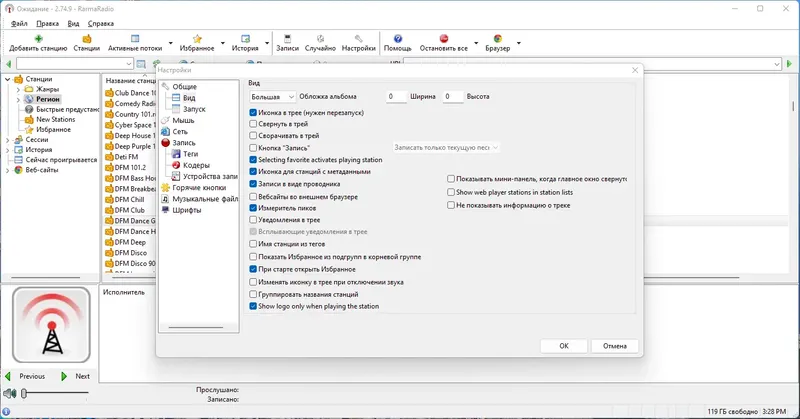Open the Большая album cover size dropdown
This screenshot has height=419, width=800.
pyautogui.click(x=272, y=96)
